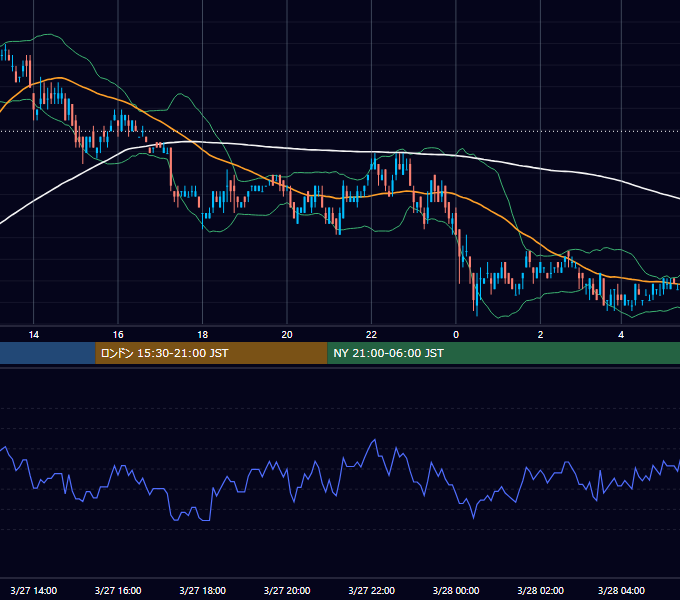Click the '0' hour label on the price chart axis
The height and width of the screenshot is (600, 680).
click(x=456, y=335)
